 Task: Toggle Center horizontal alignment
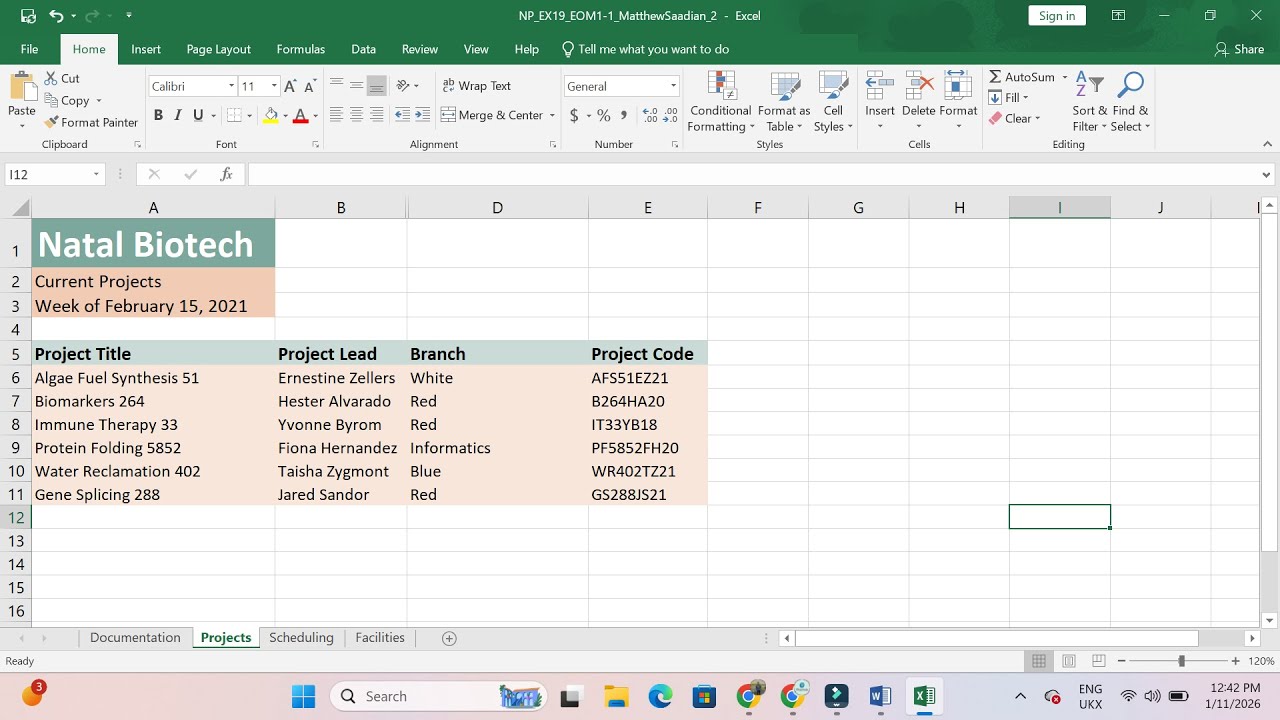pos(356,115)
